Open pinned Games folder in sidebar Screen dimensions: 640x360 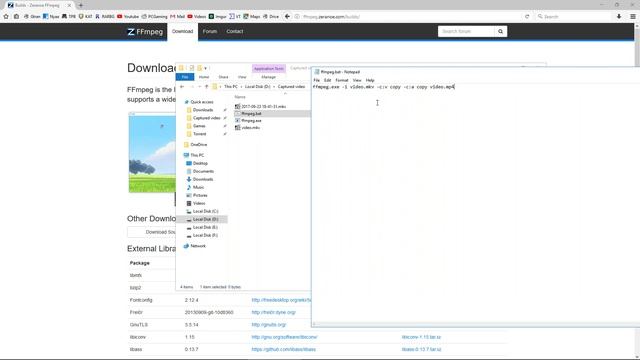[x=196, y=126]
